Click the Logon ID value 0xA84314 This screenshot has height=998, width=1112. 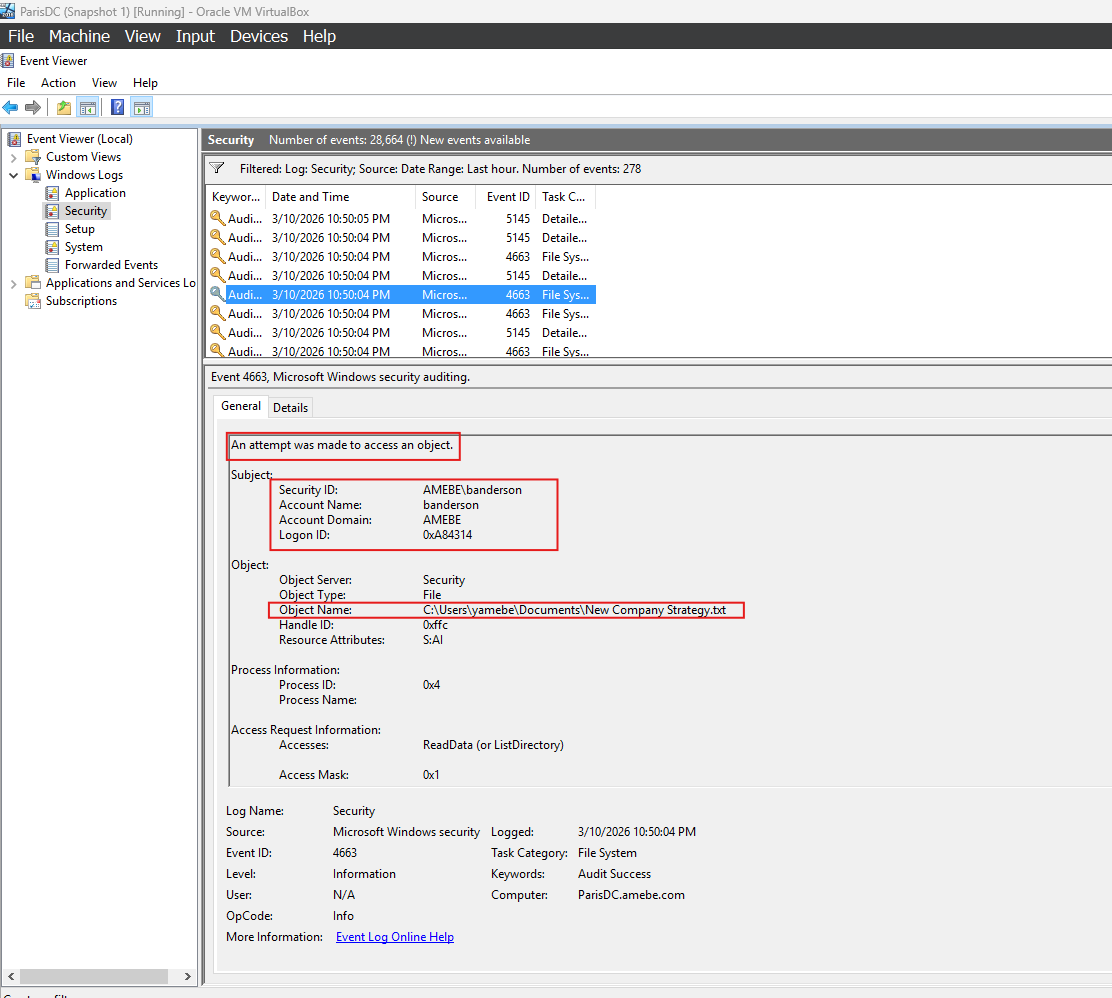[447, 535]
